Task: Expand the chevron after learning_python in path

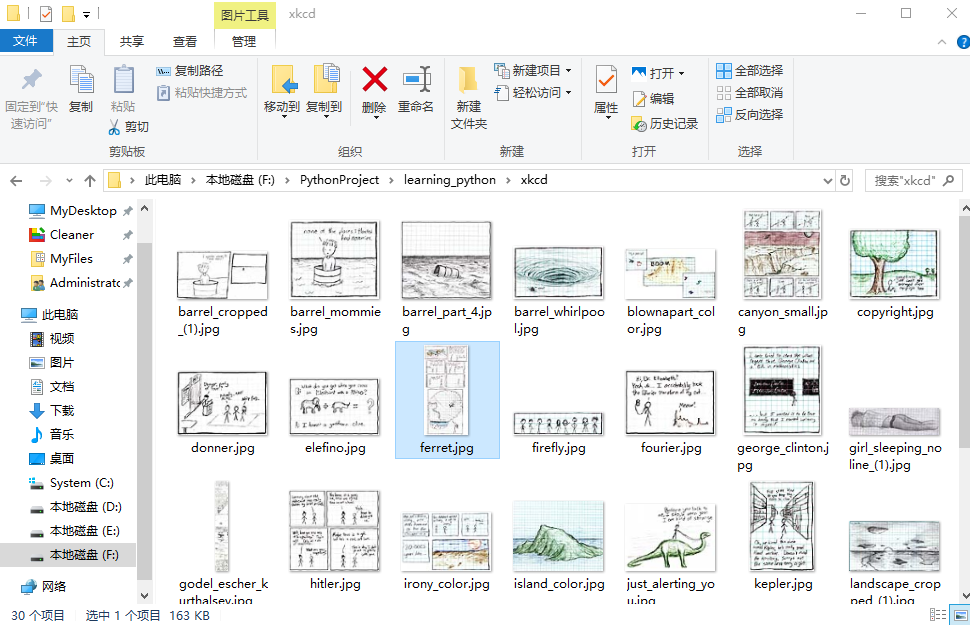Action: coord(508,180)
